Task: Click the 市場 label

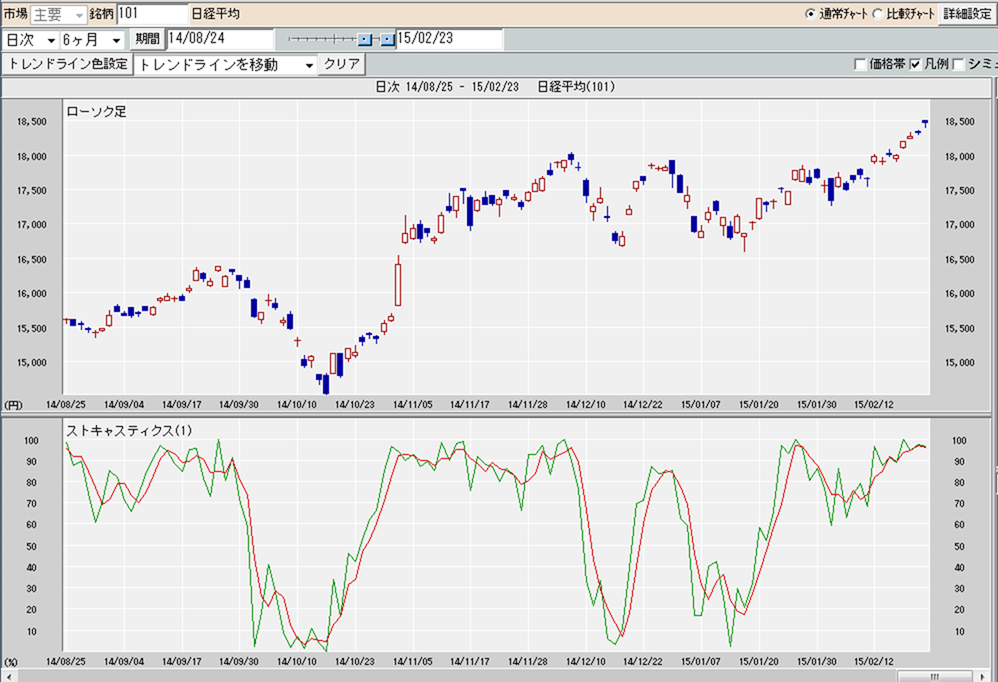Action: [x=15, y=13]
